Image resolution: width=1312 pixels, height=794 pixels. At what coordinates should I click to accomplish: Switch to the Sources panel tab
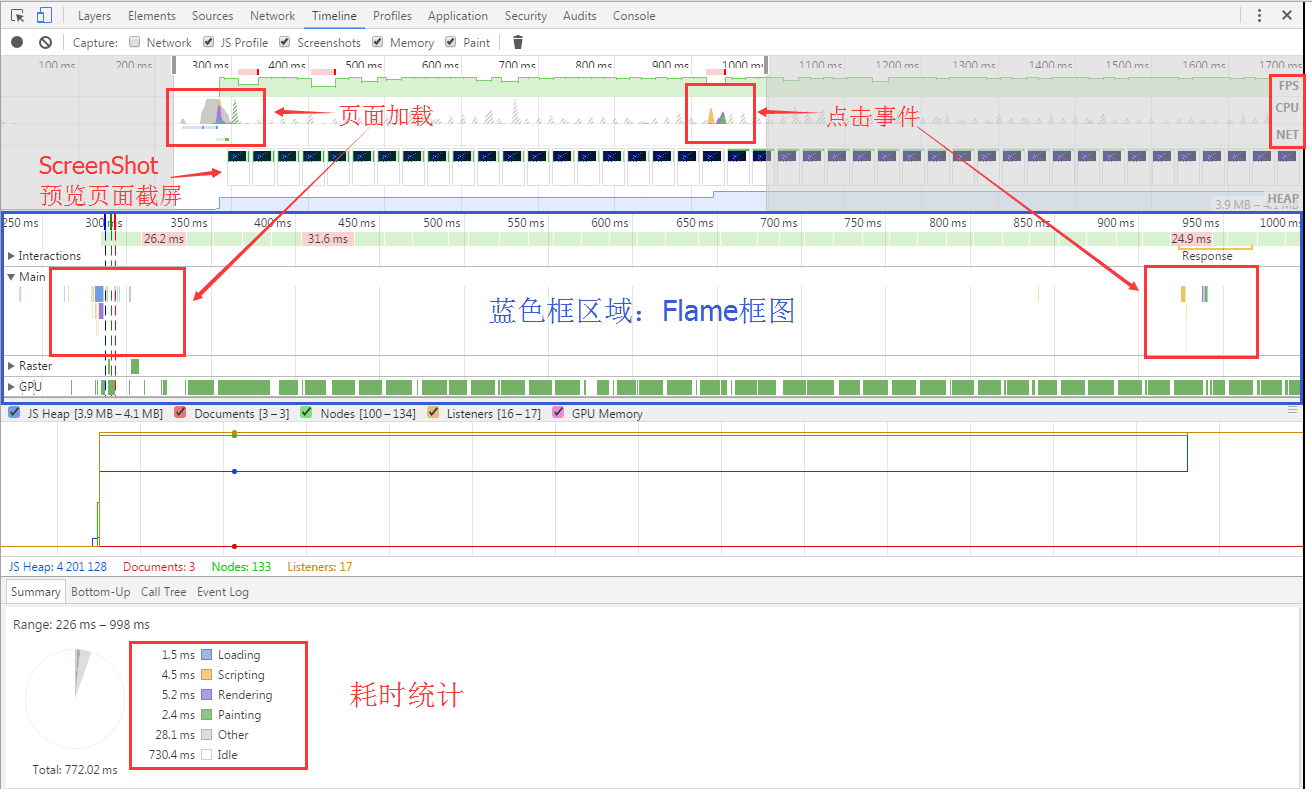212,16
